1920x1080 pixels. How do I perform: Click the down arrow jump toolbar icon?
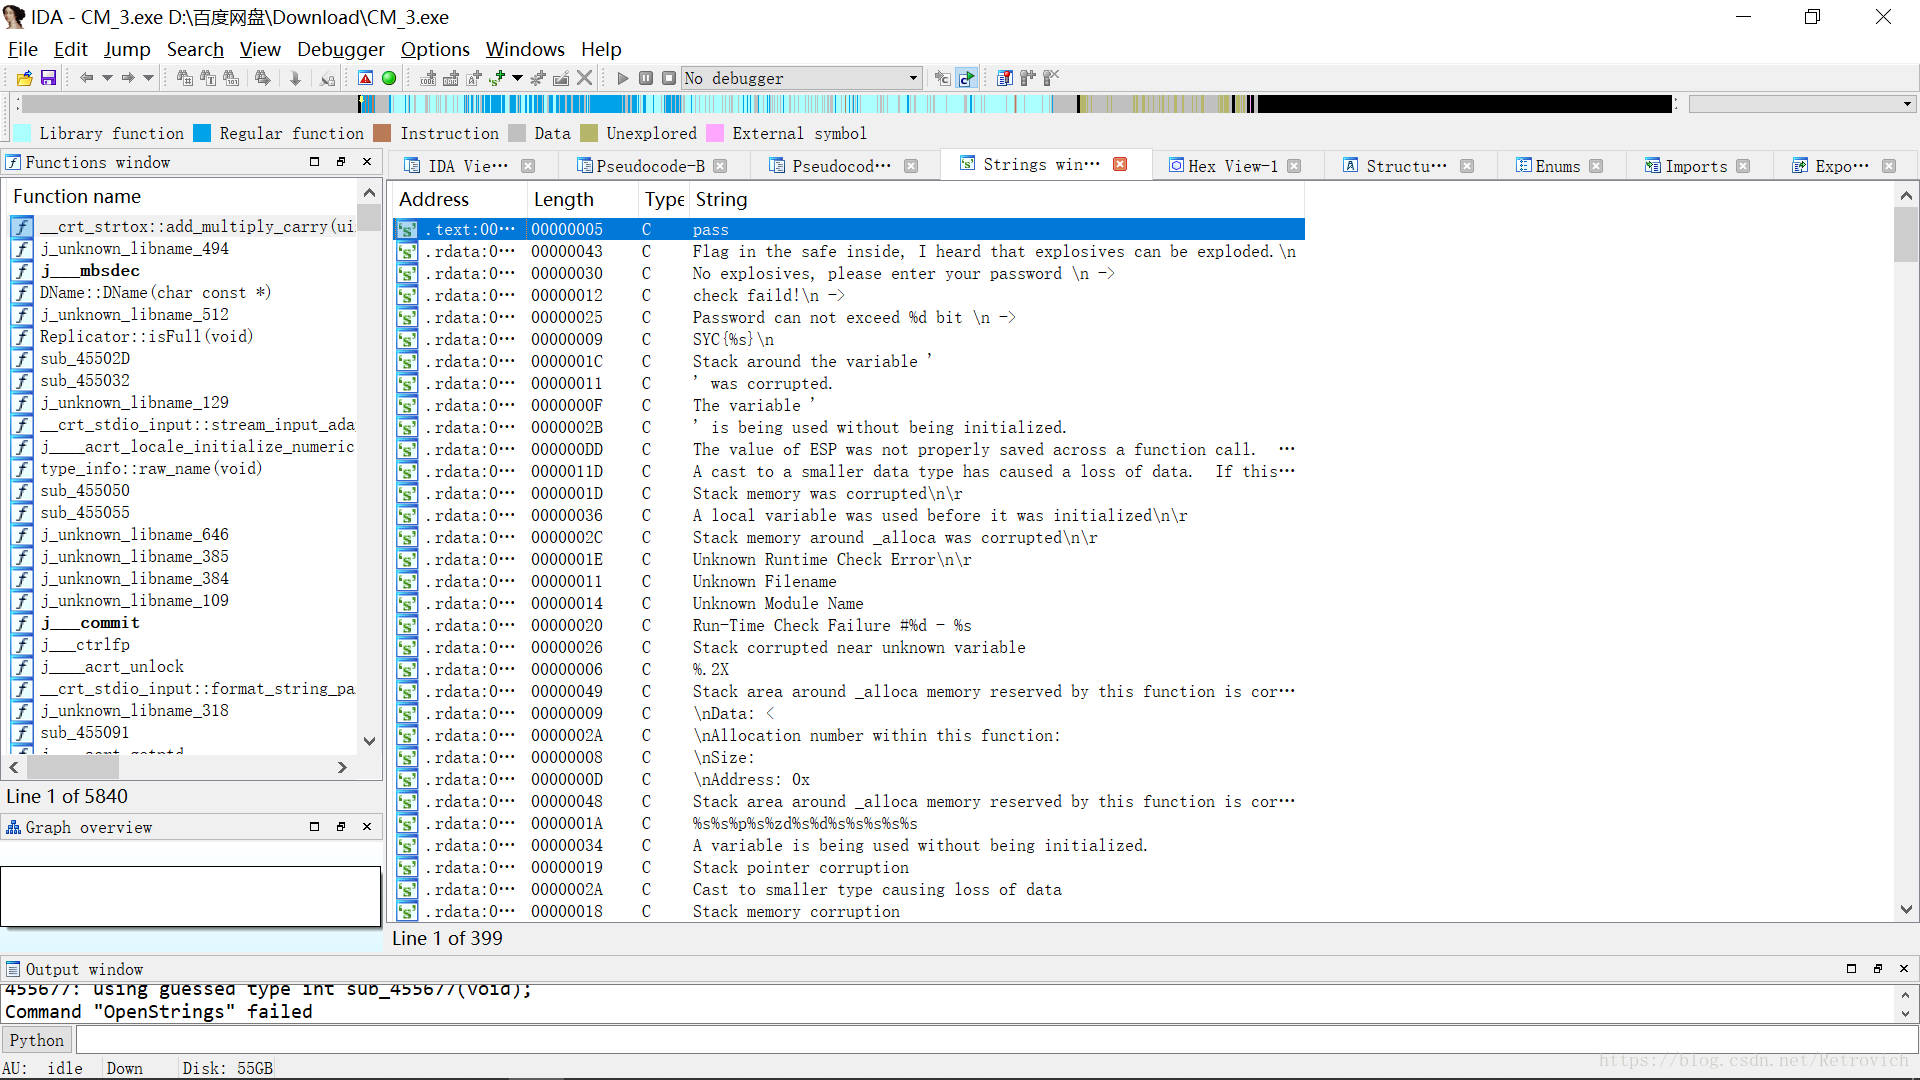click(x=295, y=78)
